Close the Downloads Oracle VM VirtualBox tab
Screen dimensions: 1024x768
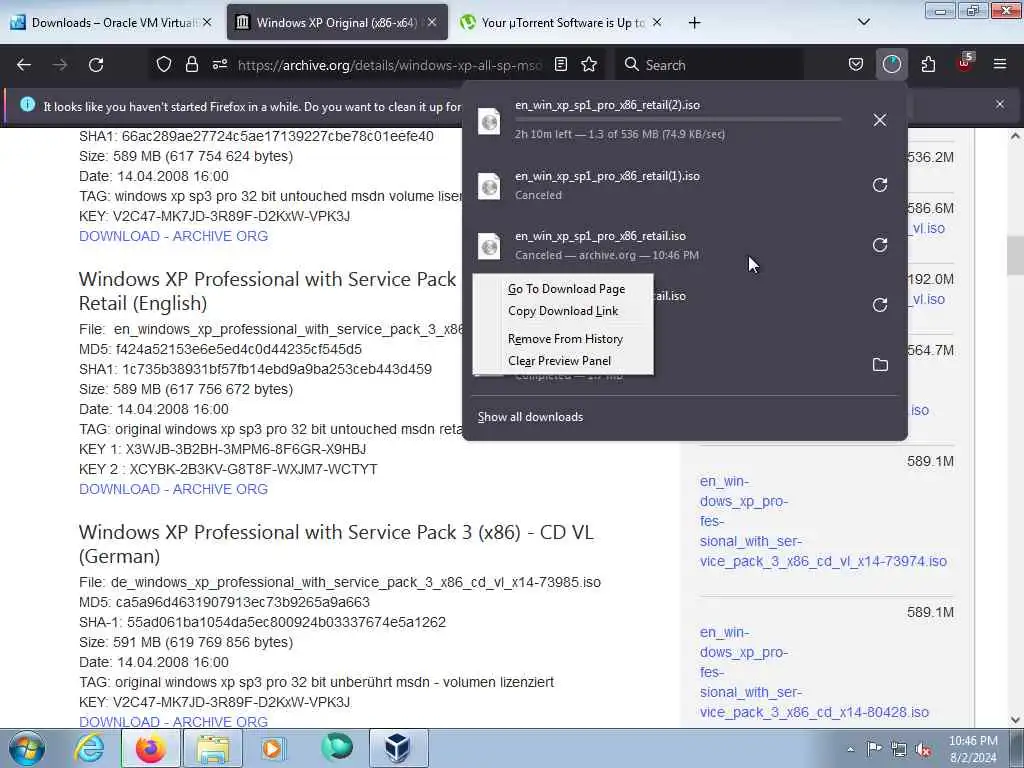point(207,23)
